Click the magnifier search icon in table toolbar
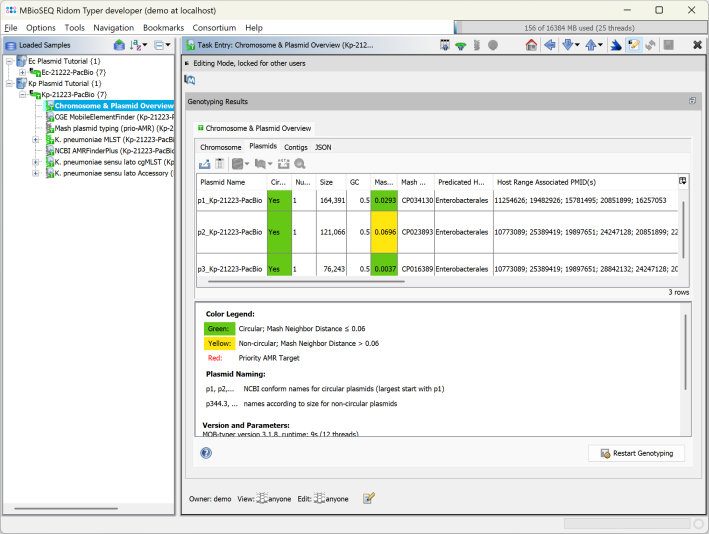This screenshot has width=709, height=534. coord(299,163)
